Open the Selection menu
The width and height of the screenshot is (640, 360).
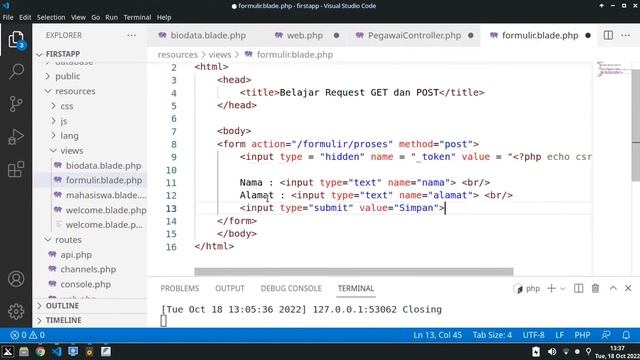tap(51, 17)
